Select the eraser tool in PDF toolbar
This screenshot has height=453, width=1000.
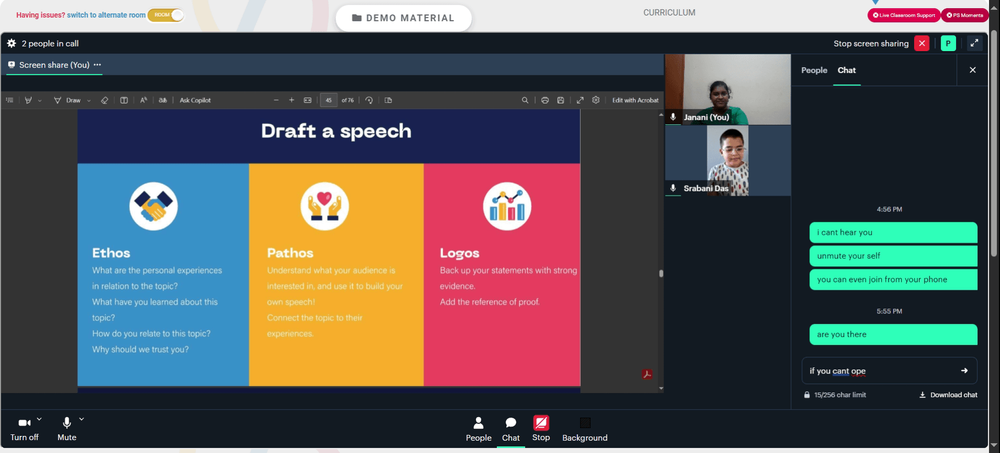105,100
